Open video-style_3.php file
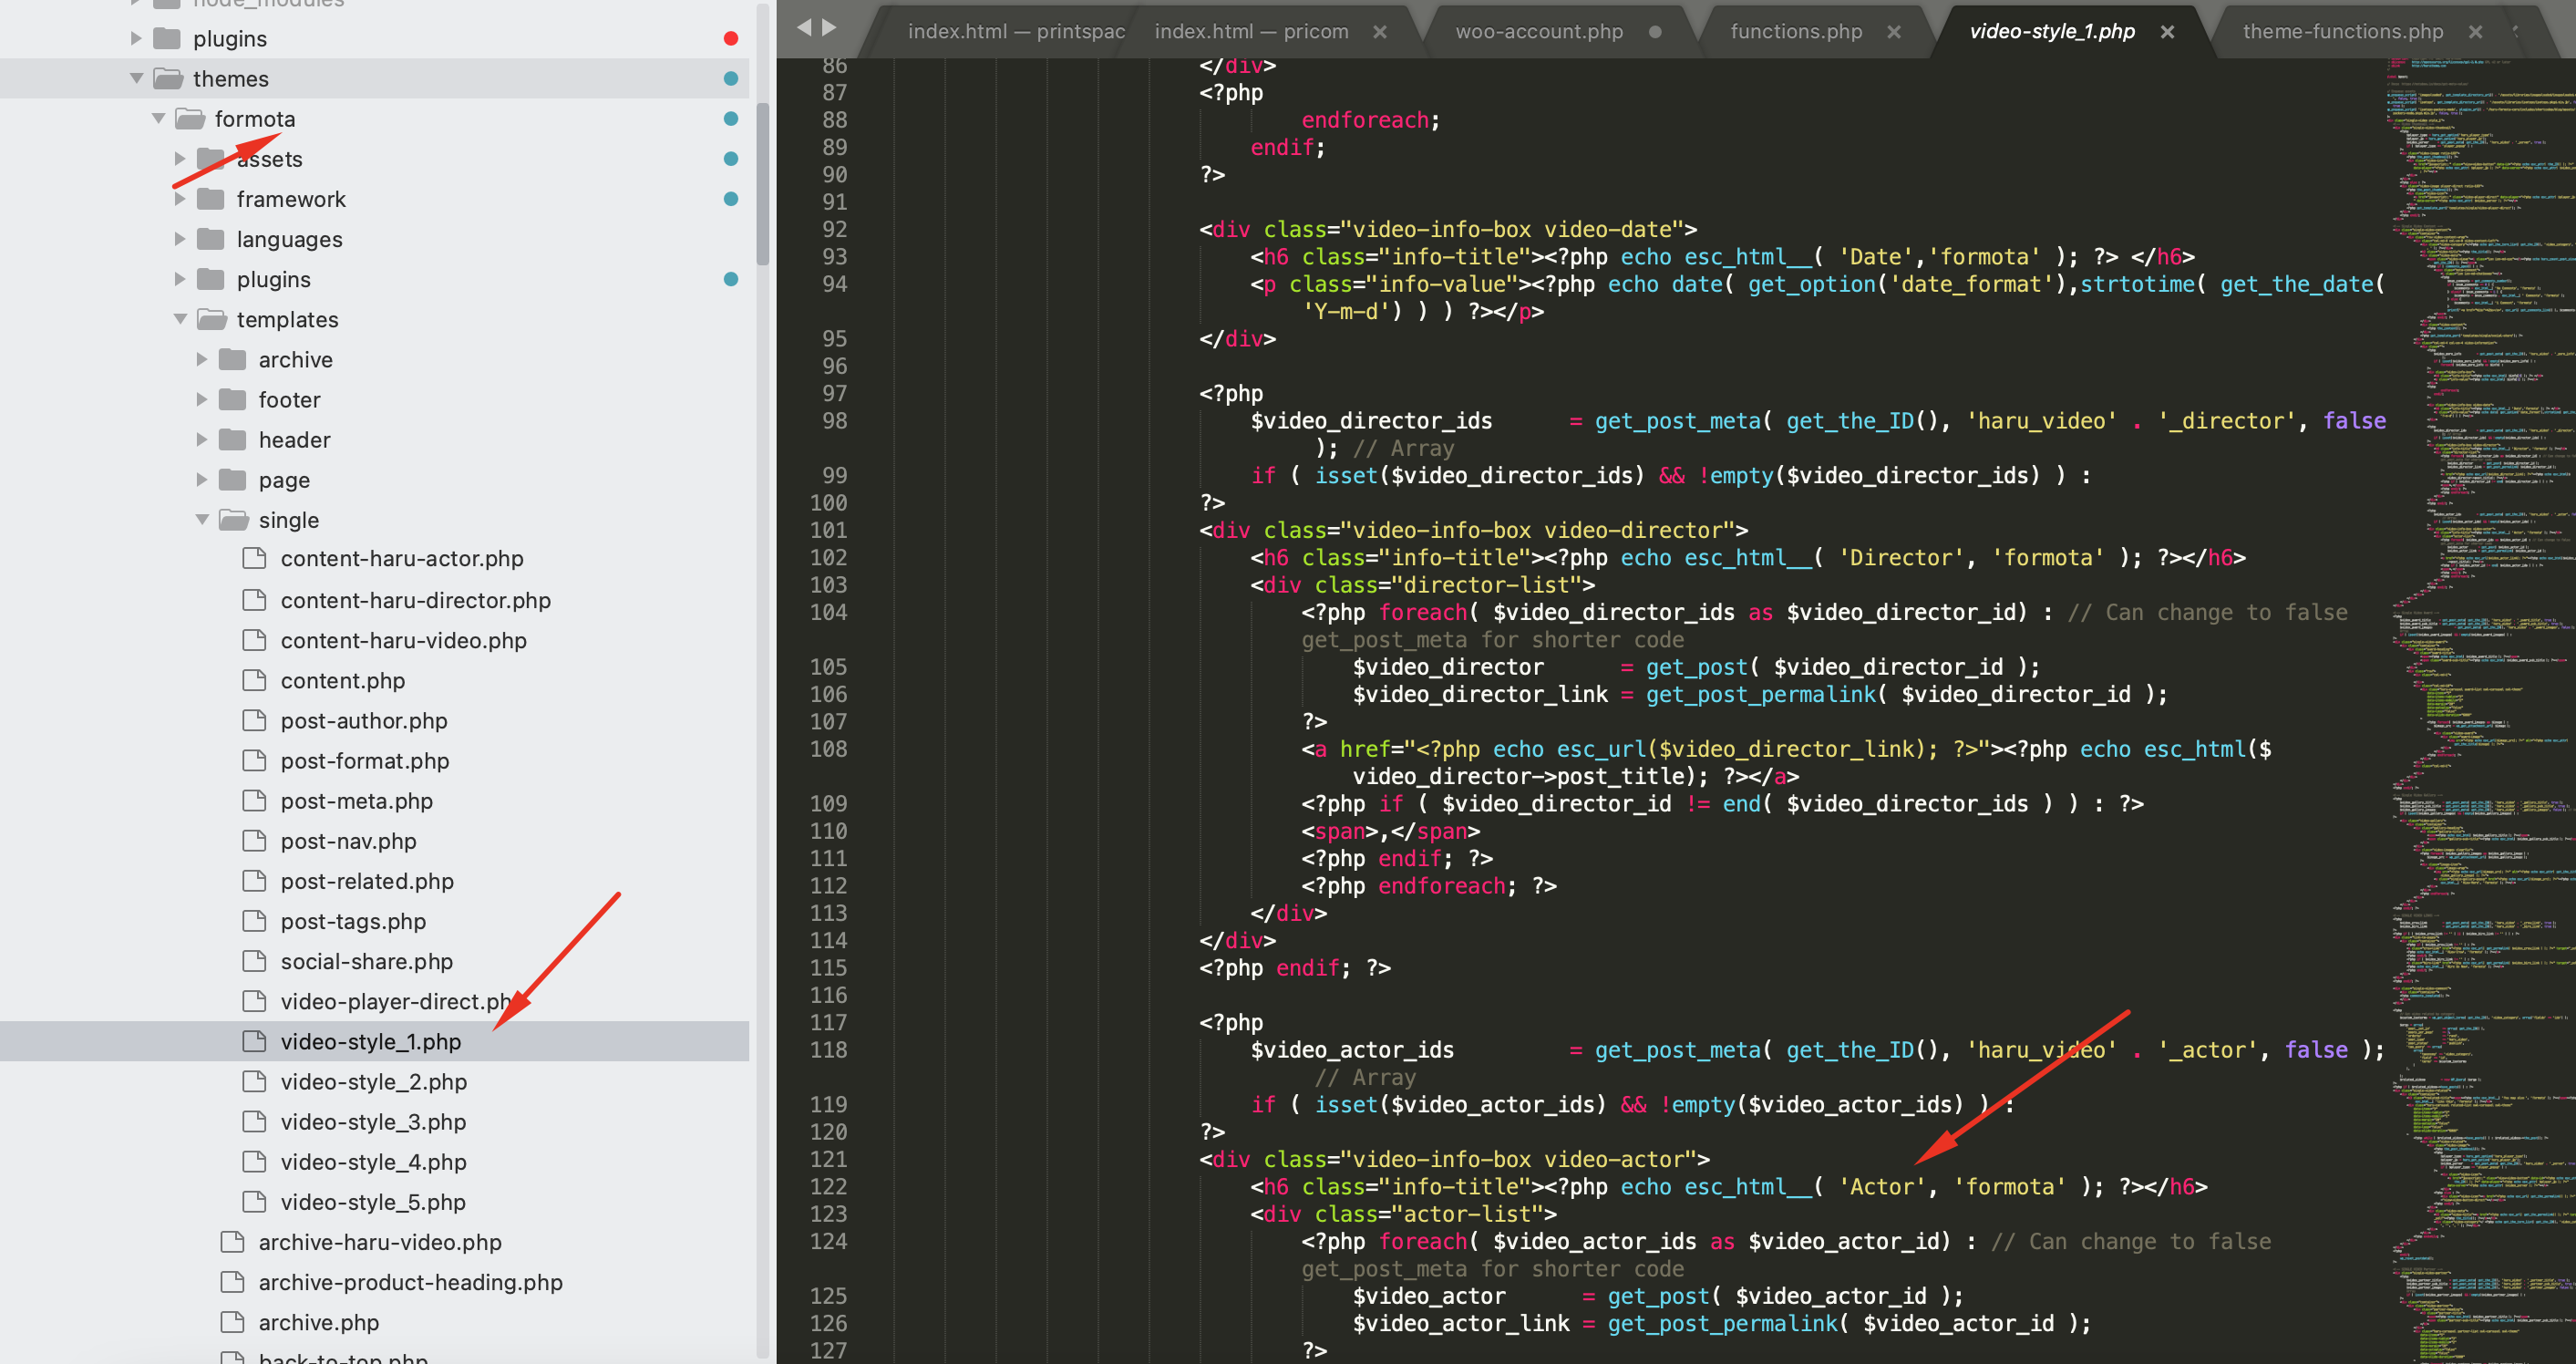Image resolution: width=2576 pixels, height=1364 pixels. point(373,1122)
